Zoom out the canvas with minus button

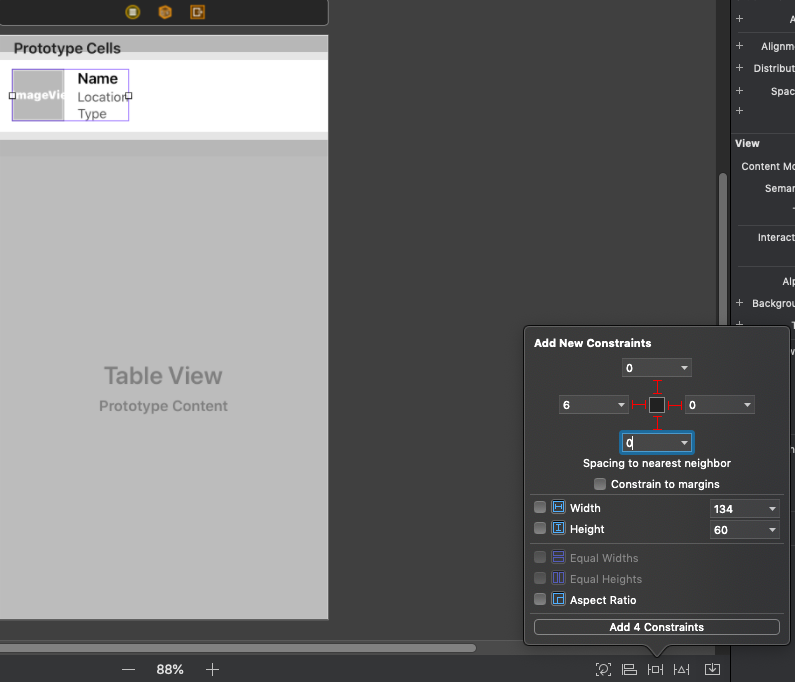tap(128, 669)
